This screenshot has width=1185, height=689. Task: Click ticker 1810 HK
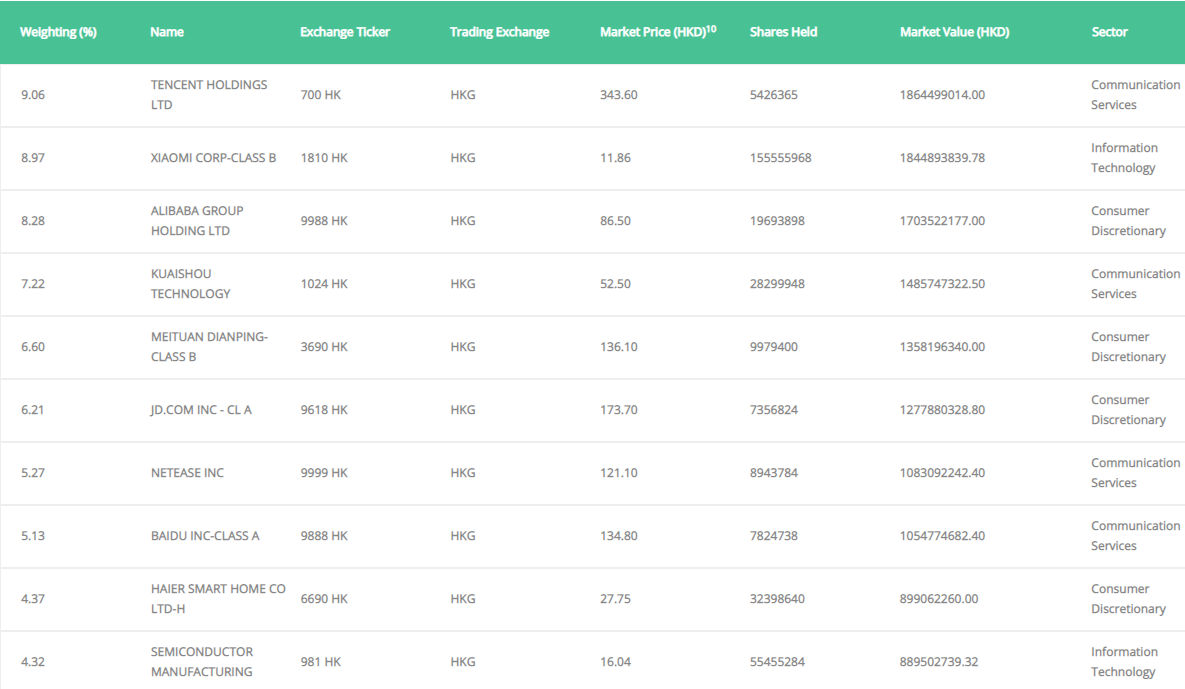324,158
